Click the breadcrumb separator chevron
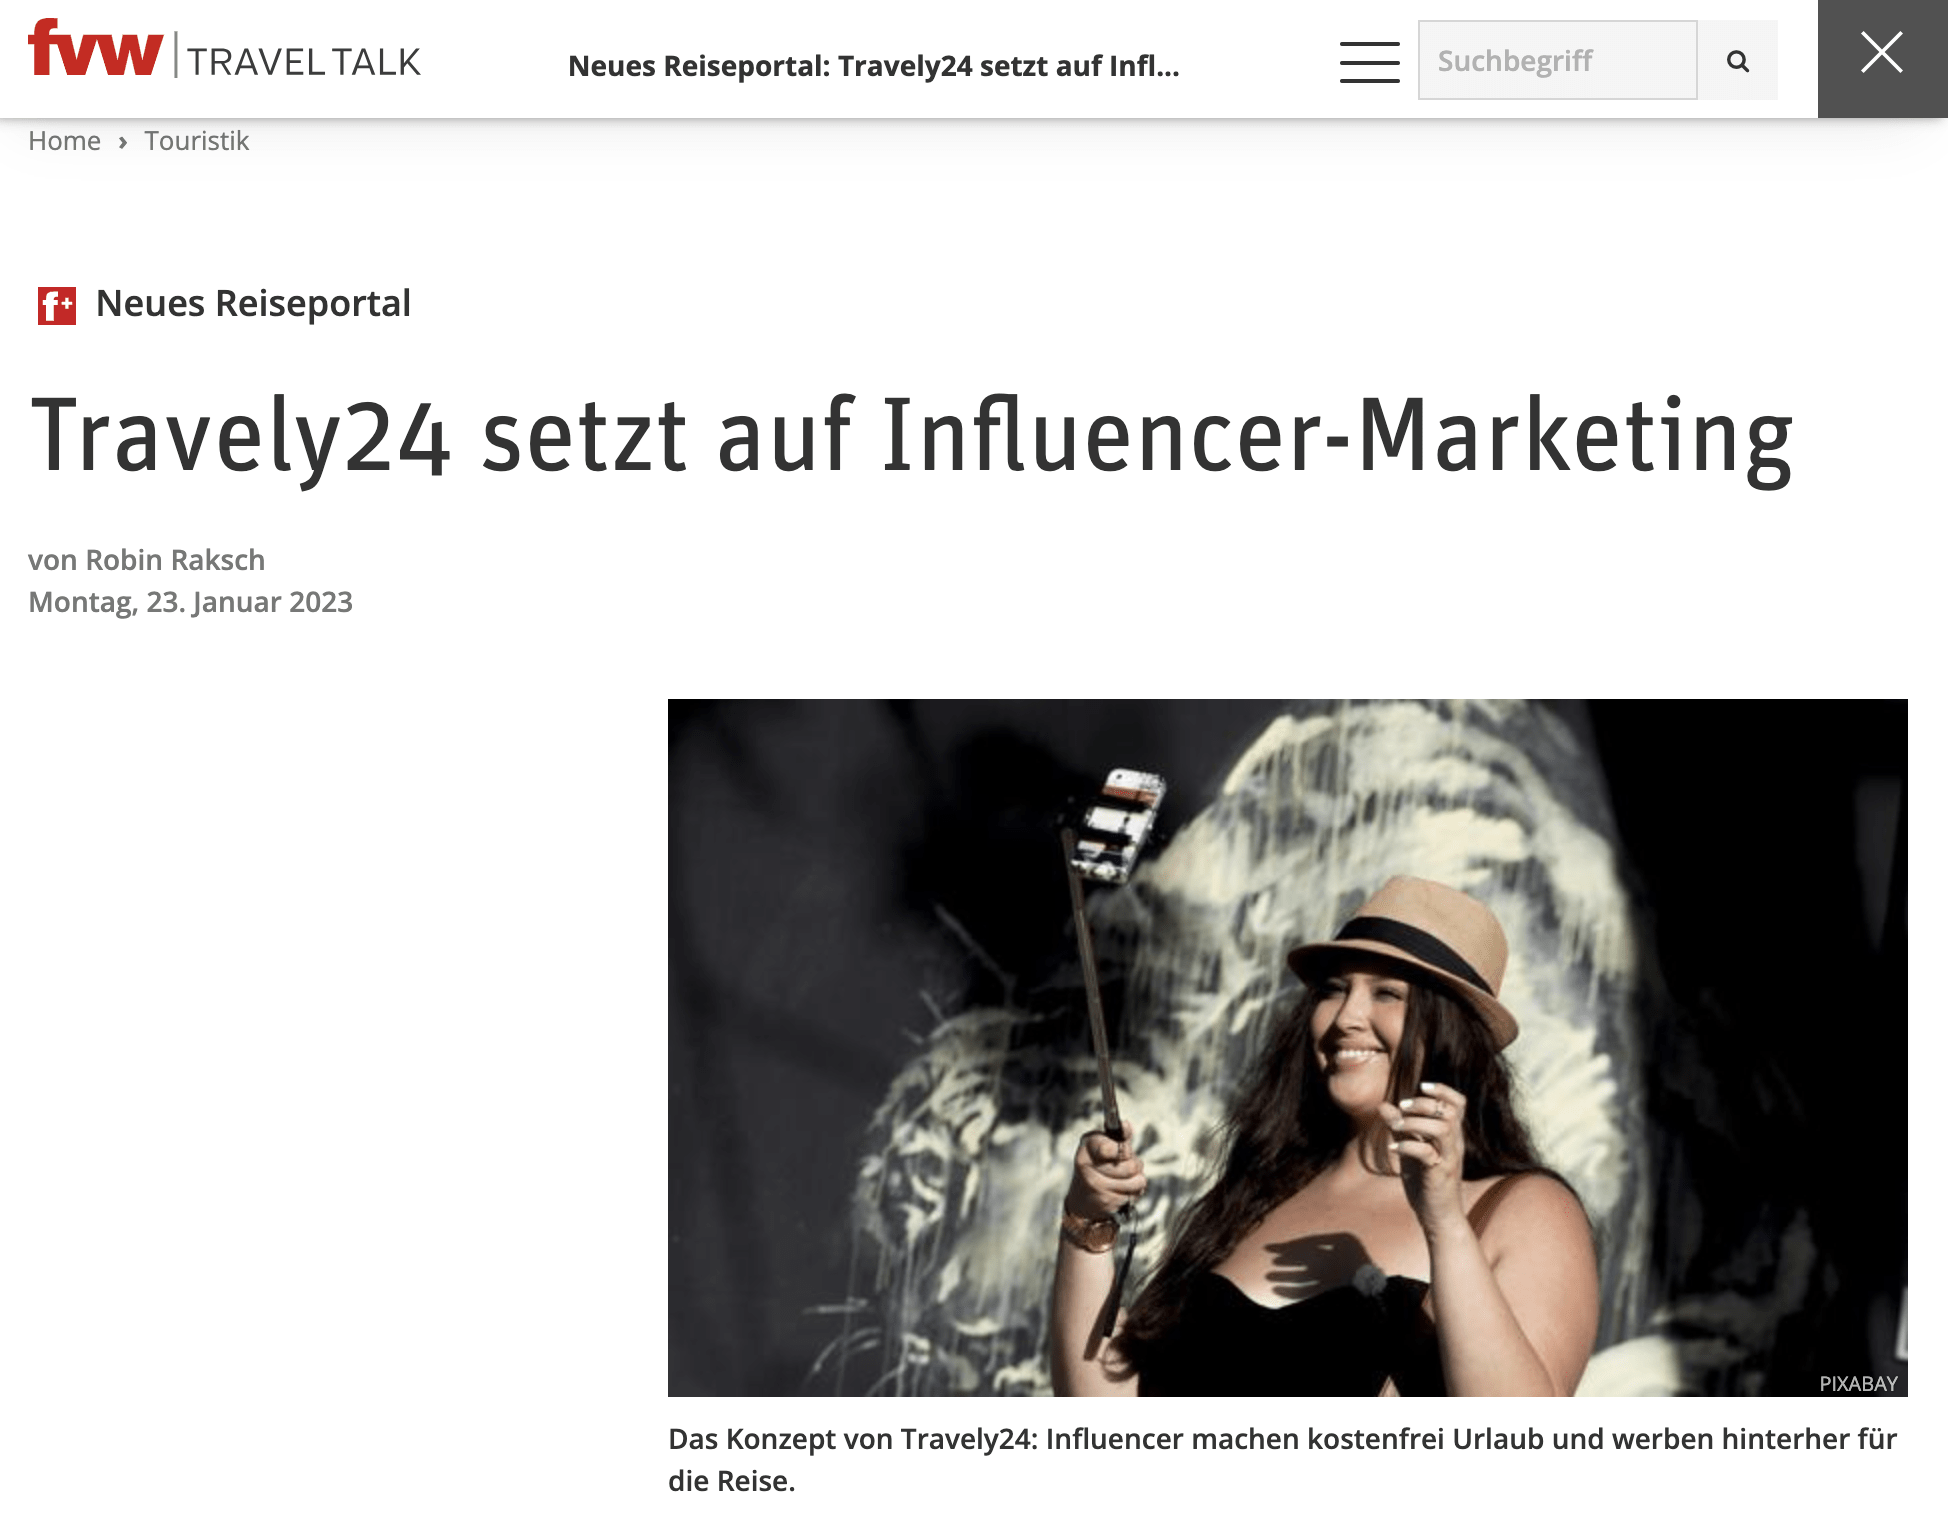 tap(123, 142)
